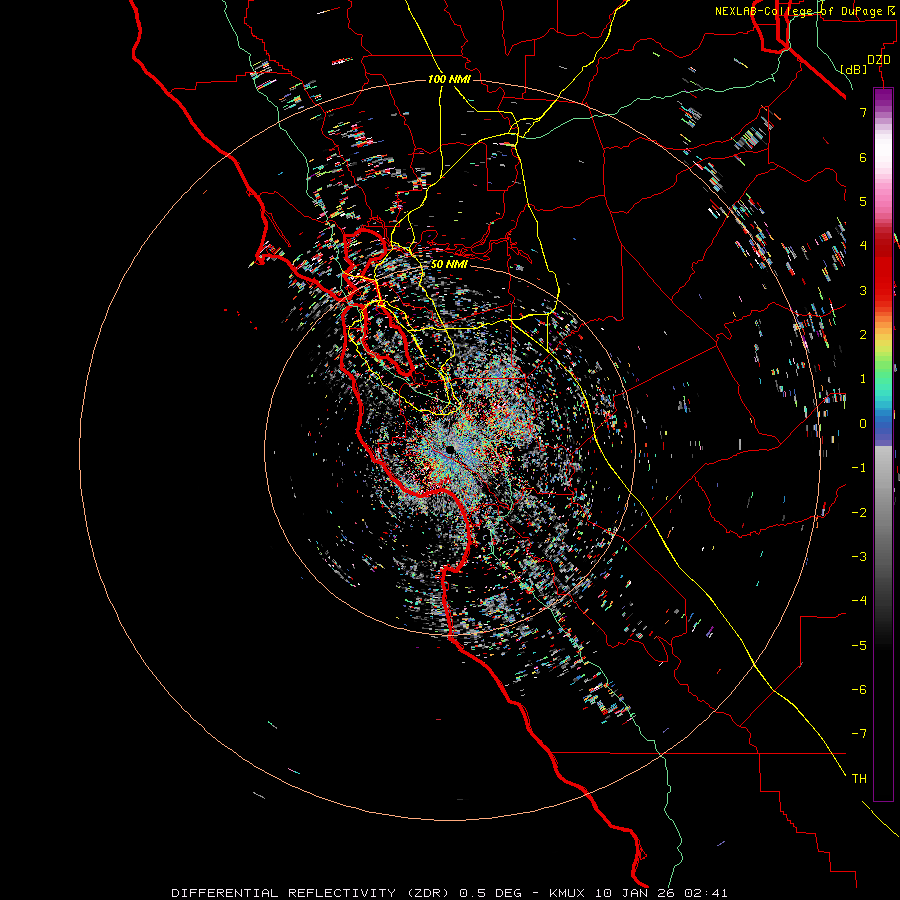The height and width of the screenshot is (900, 900).
Task: Click "DIFFERENTIAL REFLECTIVITY (ZDR)" in the bottom caption
Action: [312, 893]
